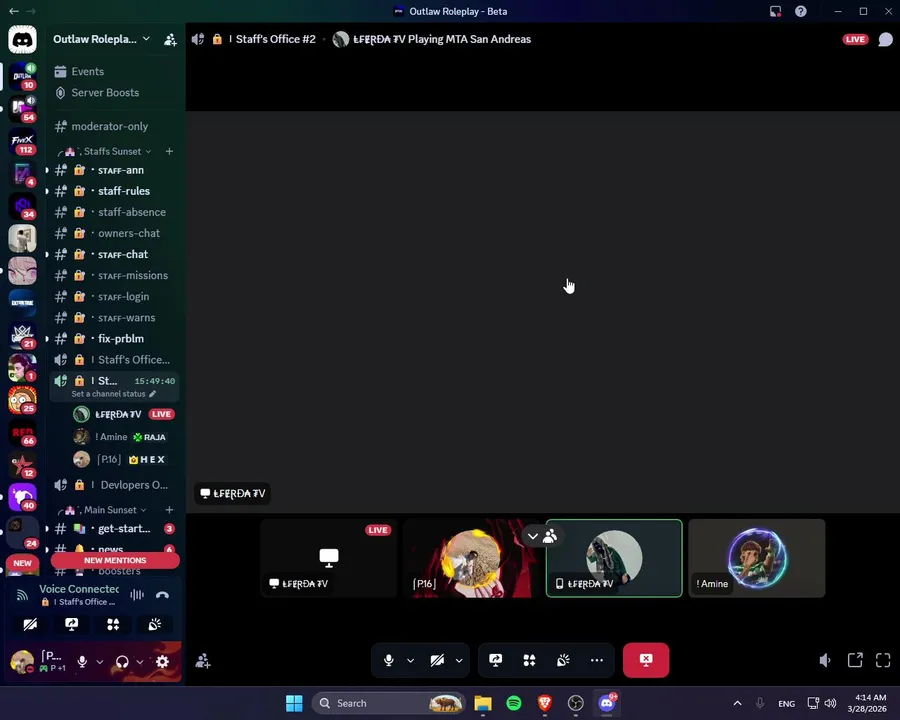
Task: Open activities icon in voice panel
Action: (113, 625)
